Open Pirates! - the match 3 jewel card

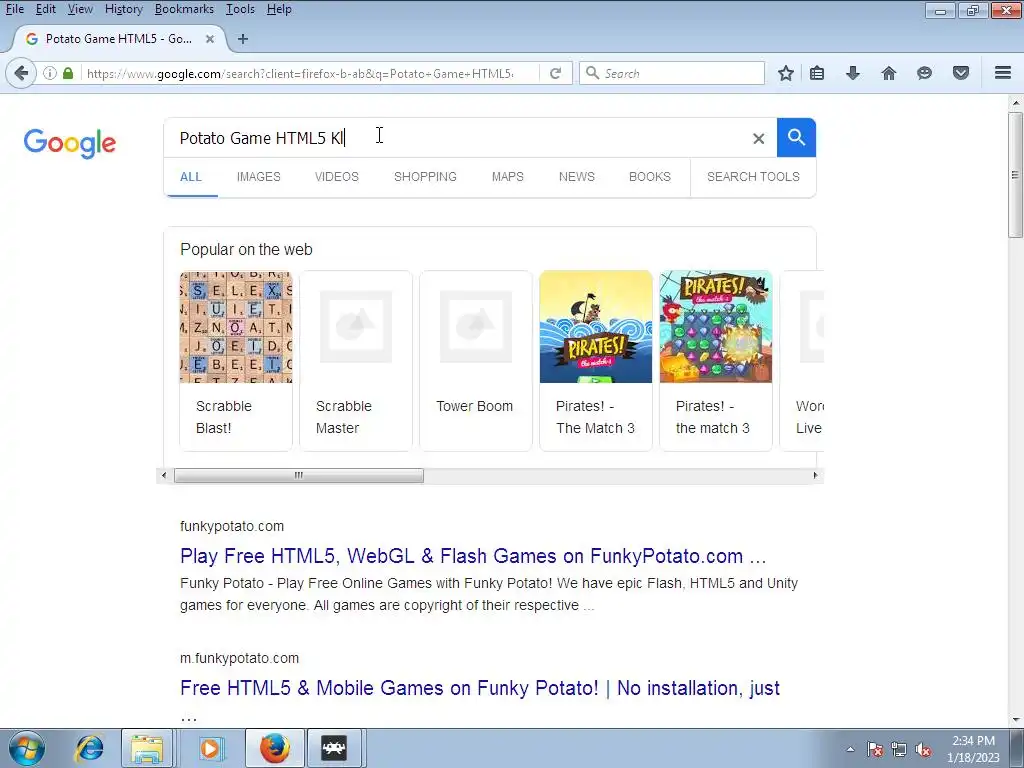[716, 360]
